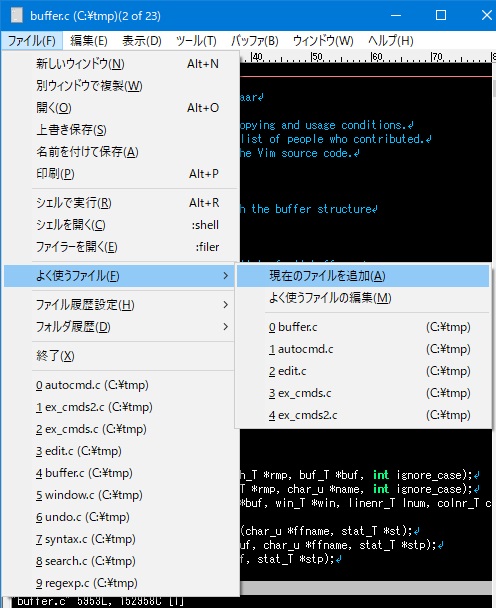
Task: Open the よく使うファイル(F) submenu
Action: (119, 276)
